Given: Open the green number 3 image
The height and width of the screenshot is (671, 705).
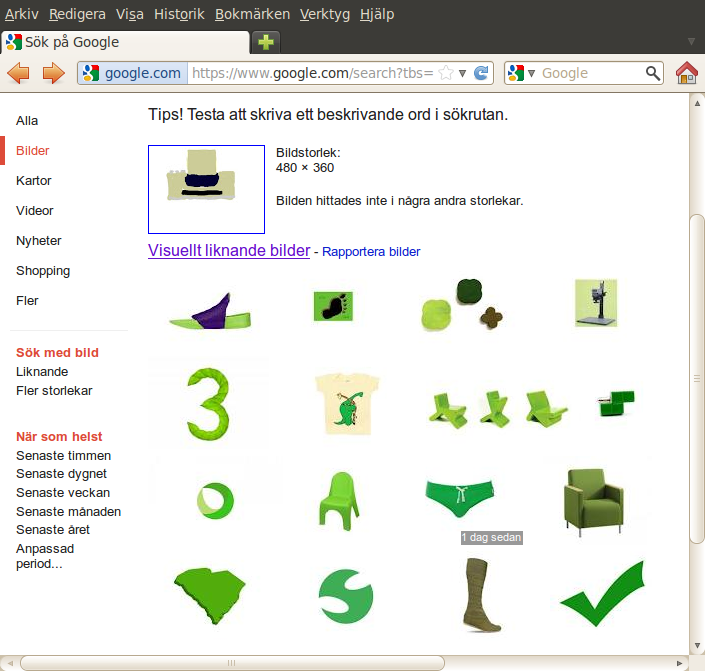Looking at the screenshot, I should pos(208,404).
